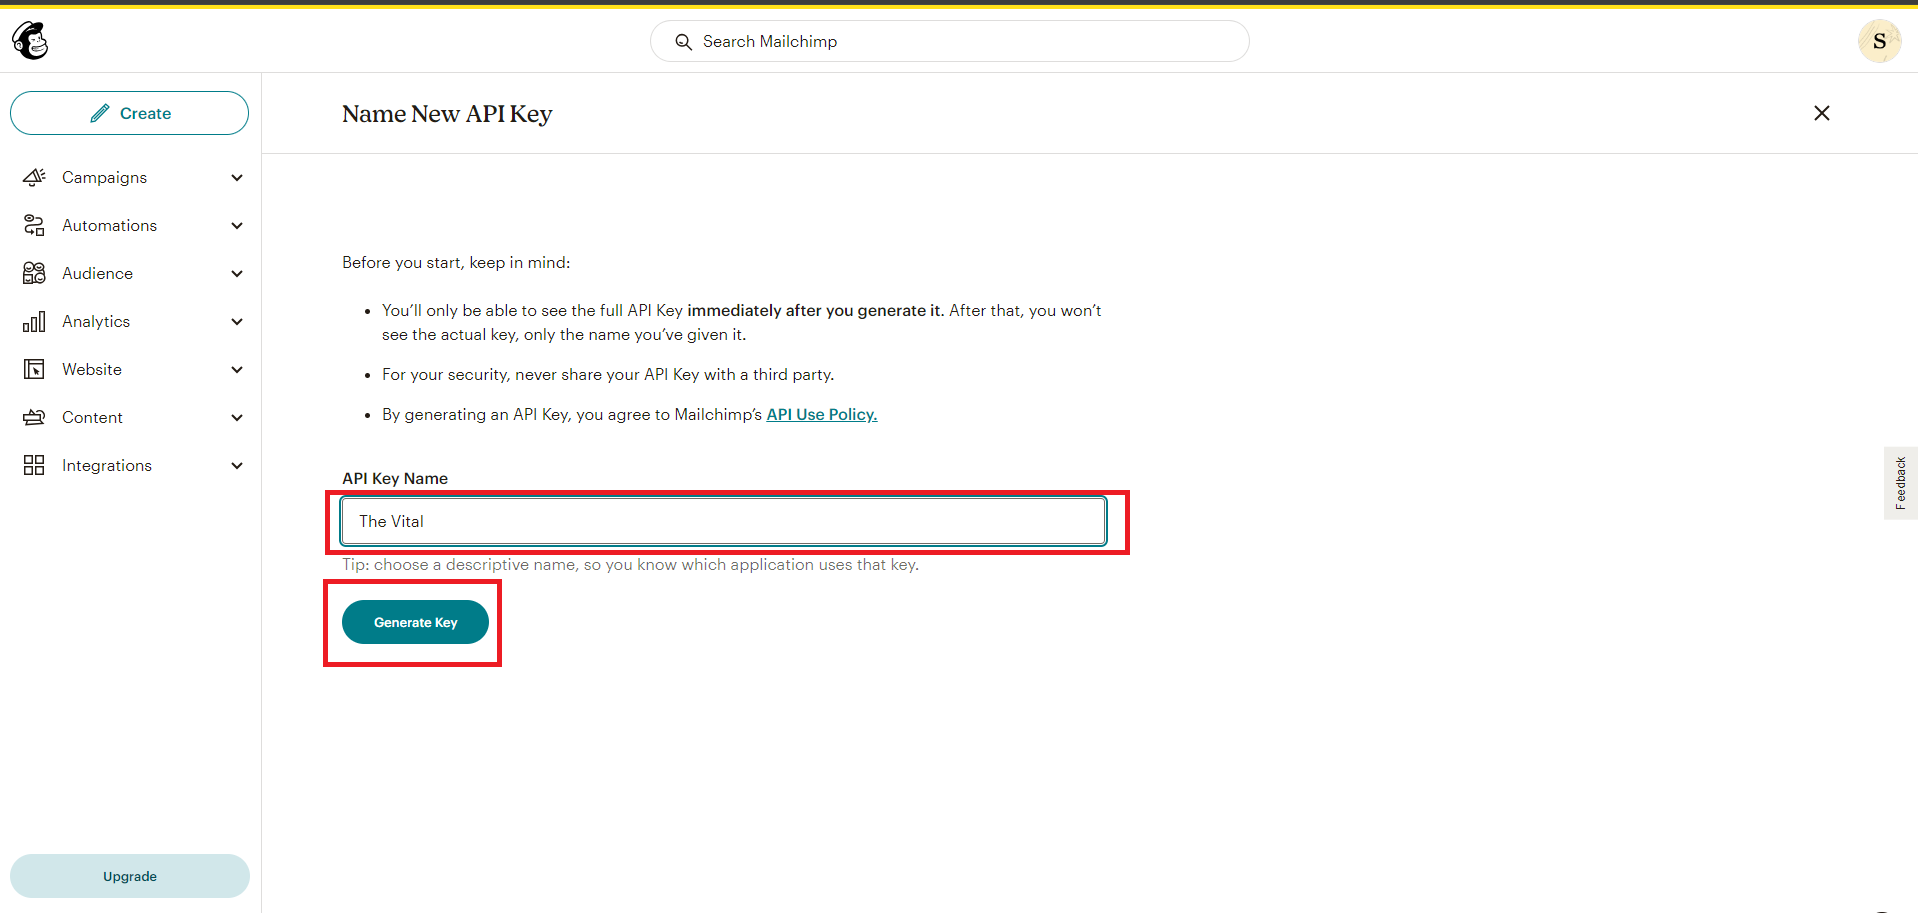1918x913 pixels.
Task: Click the Analytics bar chart icon
Action: 34,321
